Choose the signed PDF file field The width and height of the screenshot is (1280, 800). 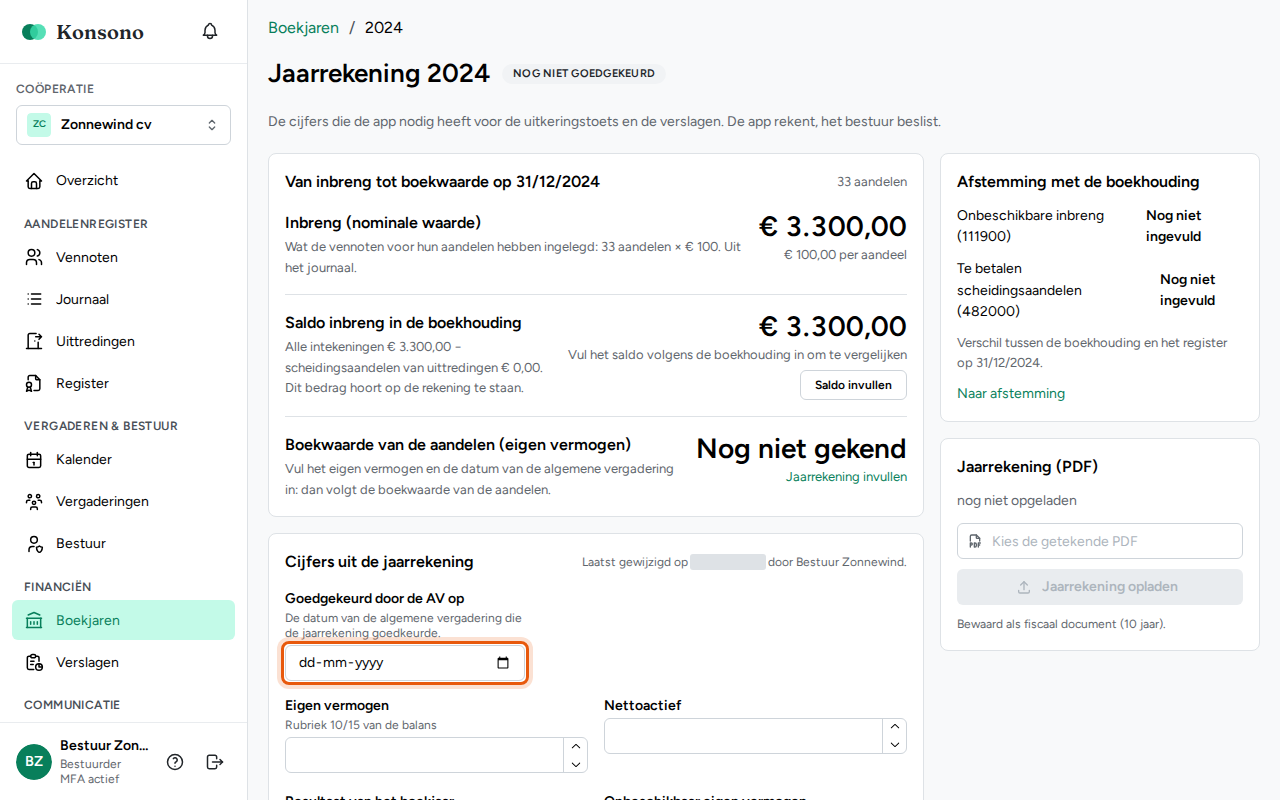[x=1100, y=541]
